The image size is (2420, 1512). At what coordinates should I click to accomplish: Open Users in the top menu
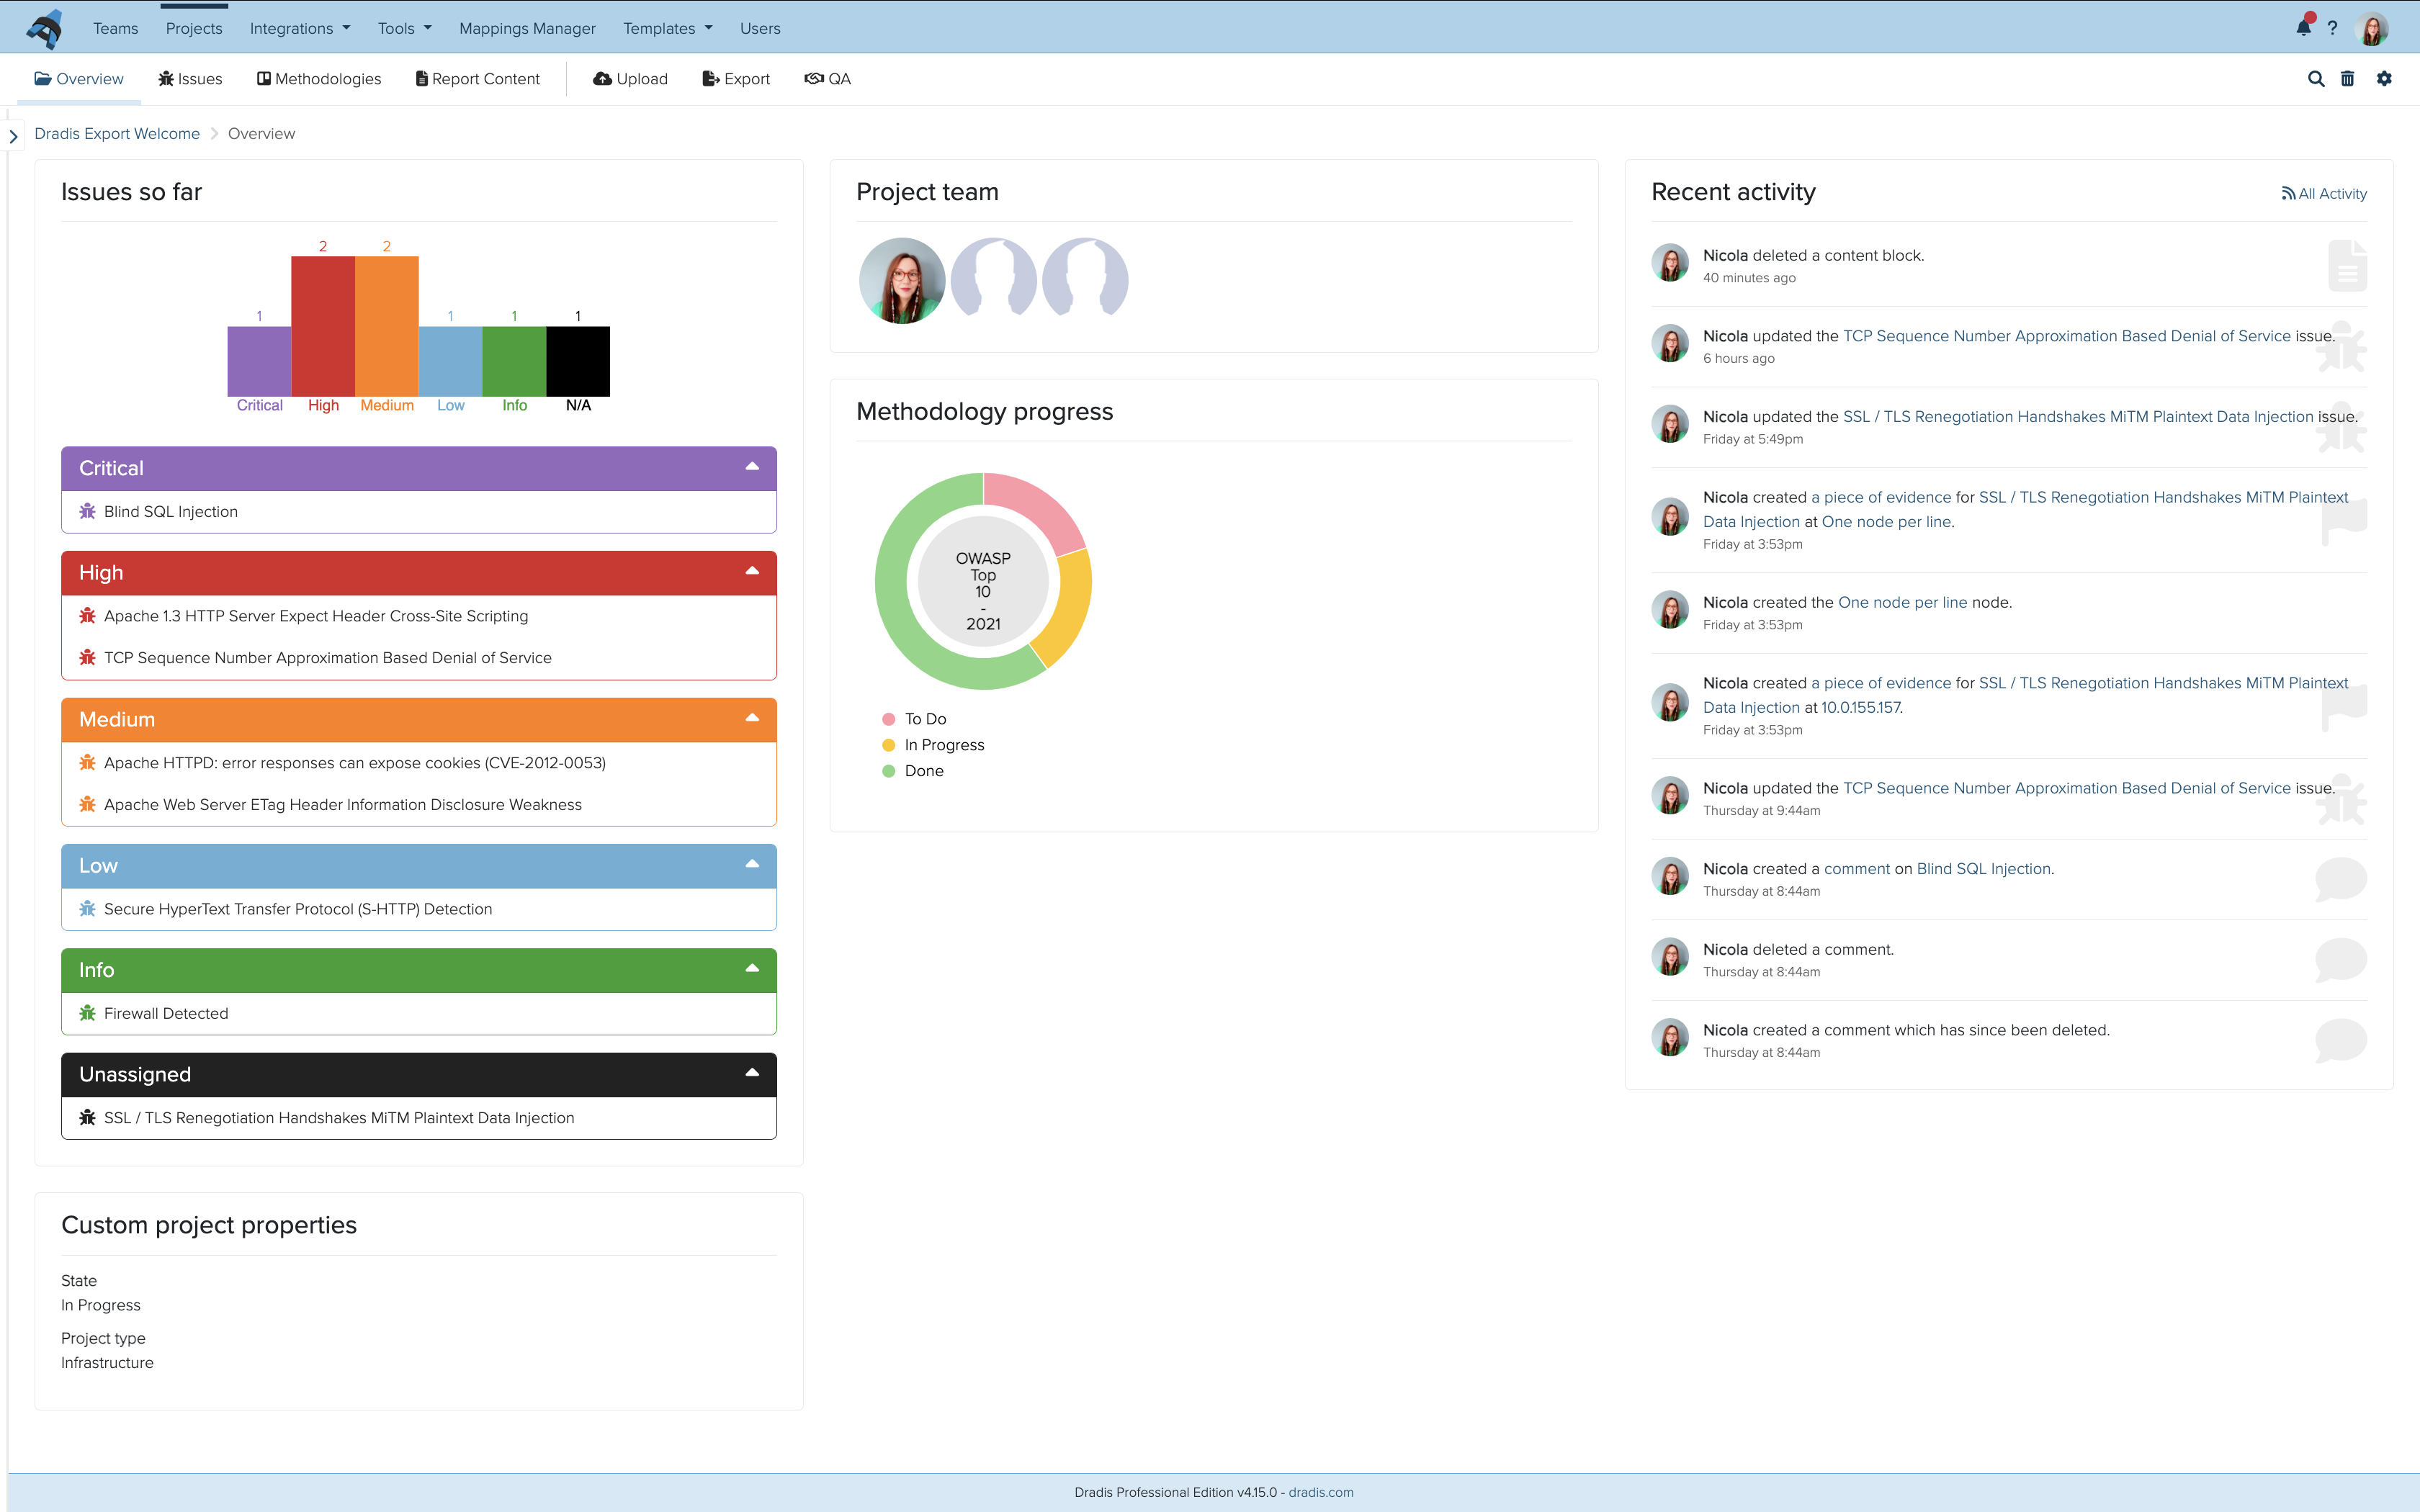tap(760, 28)
